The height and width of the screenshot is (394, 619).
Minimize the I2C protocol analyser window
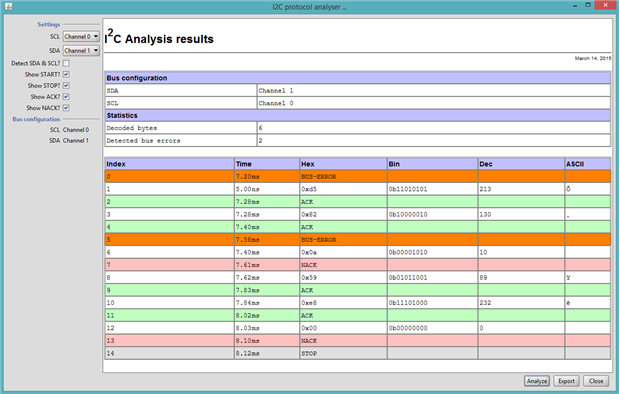point(575,6)
